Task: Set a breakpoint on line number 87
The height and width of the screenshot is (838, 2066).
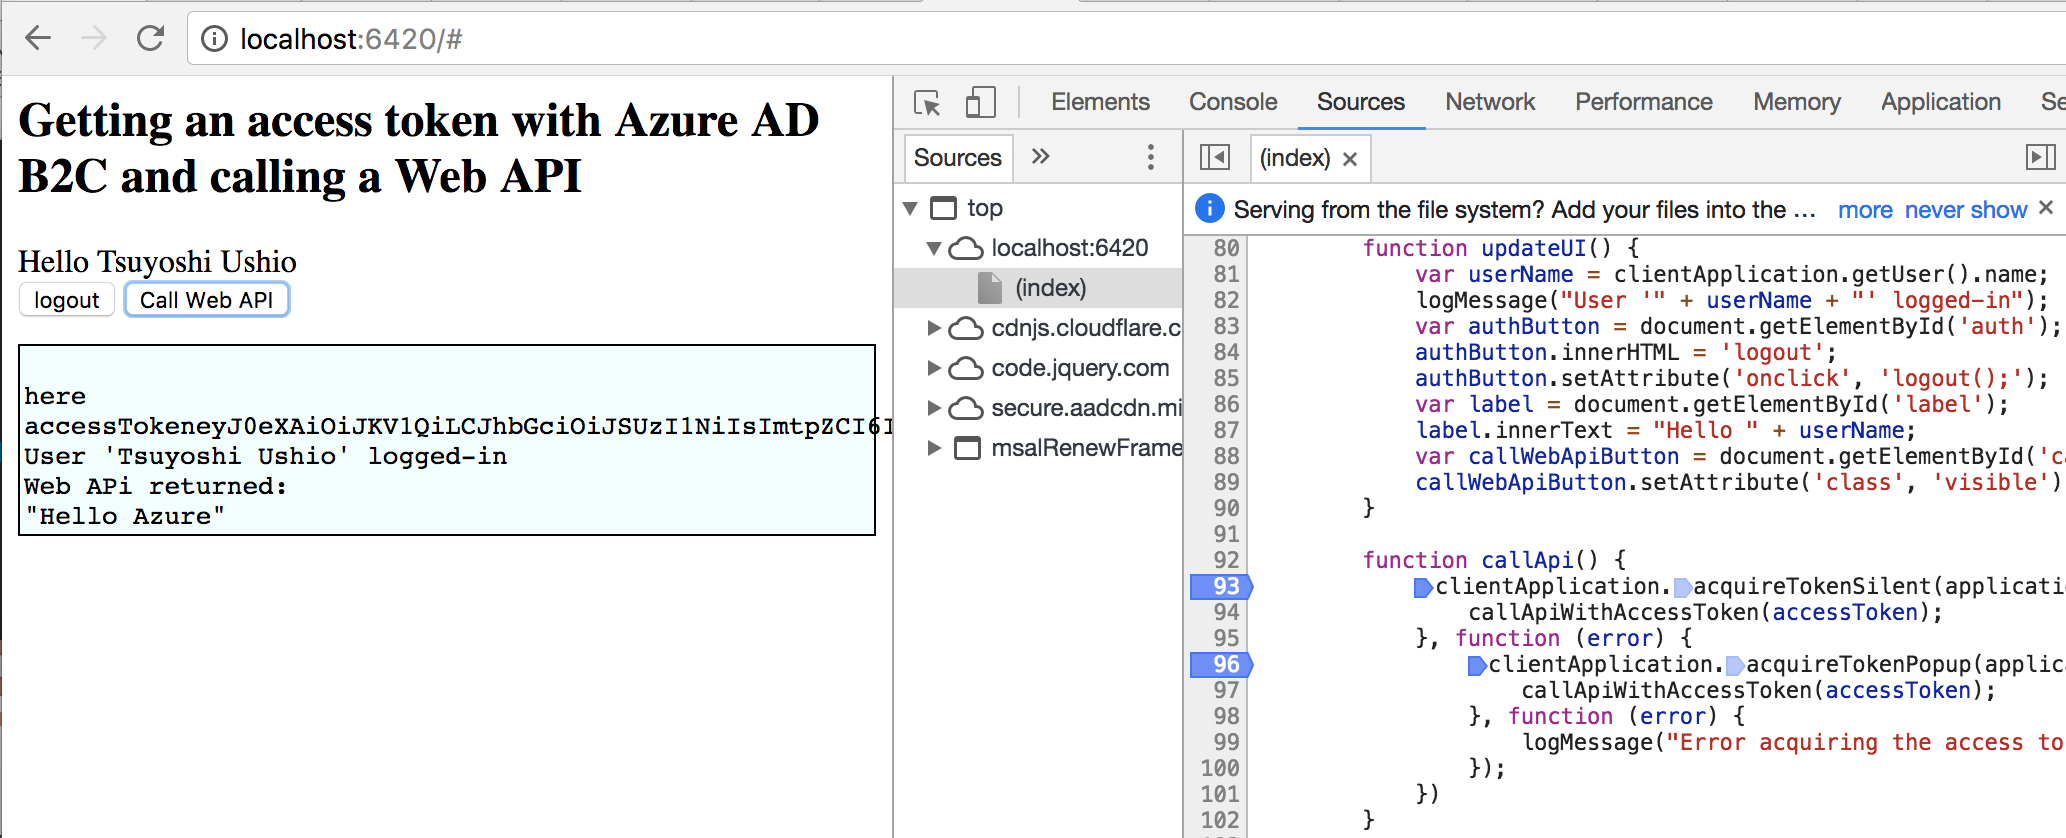Action: pyautogui.click(x=1226, y=430)
